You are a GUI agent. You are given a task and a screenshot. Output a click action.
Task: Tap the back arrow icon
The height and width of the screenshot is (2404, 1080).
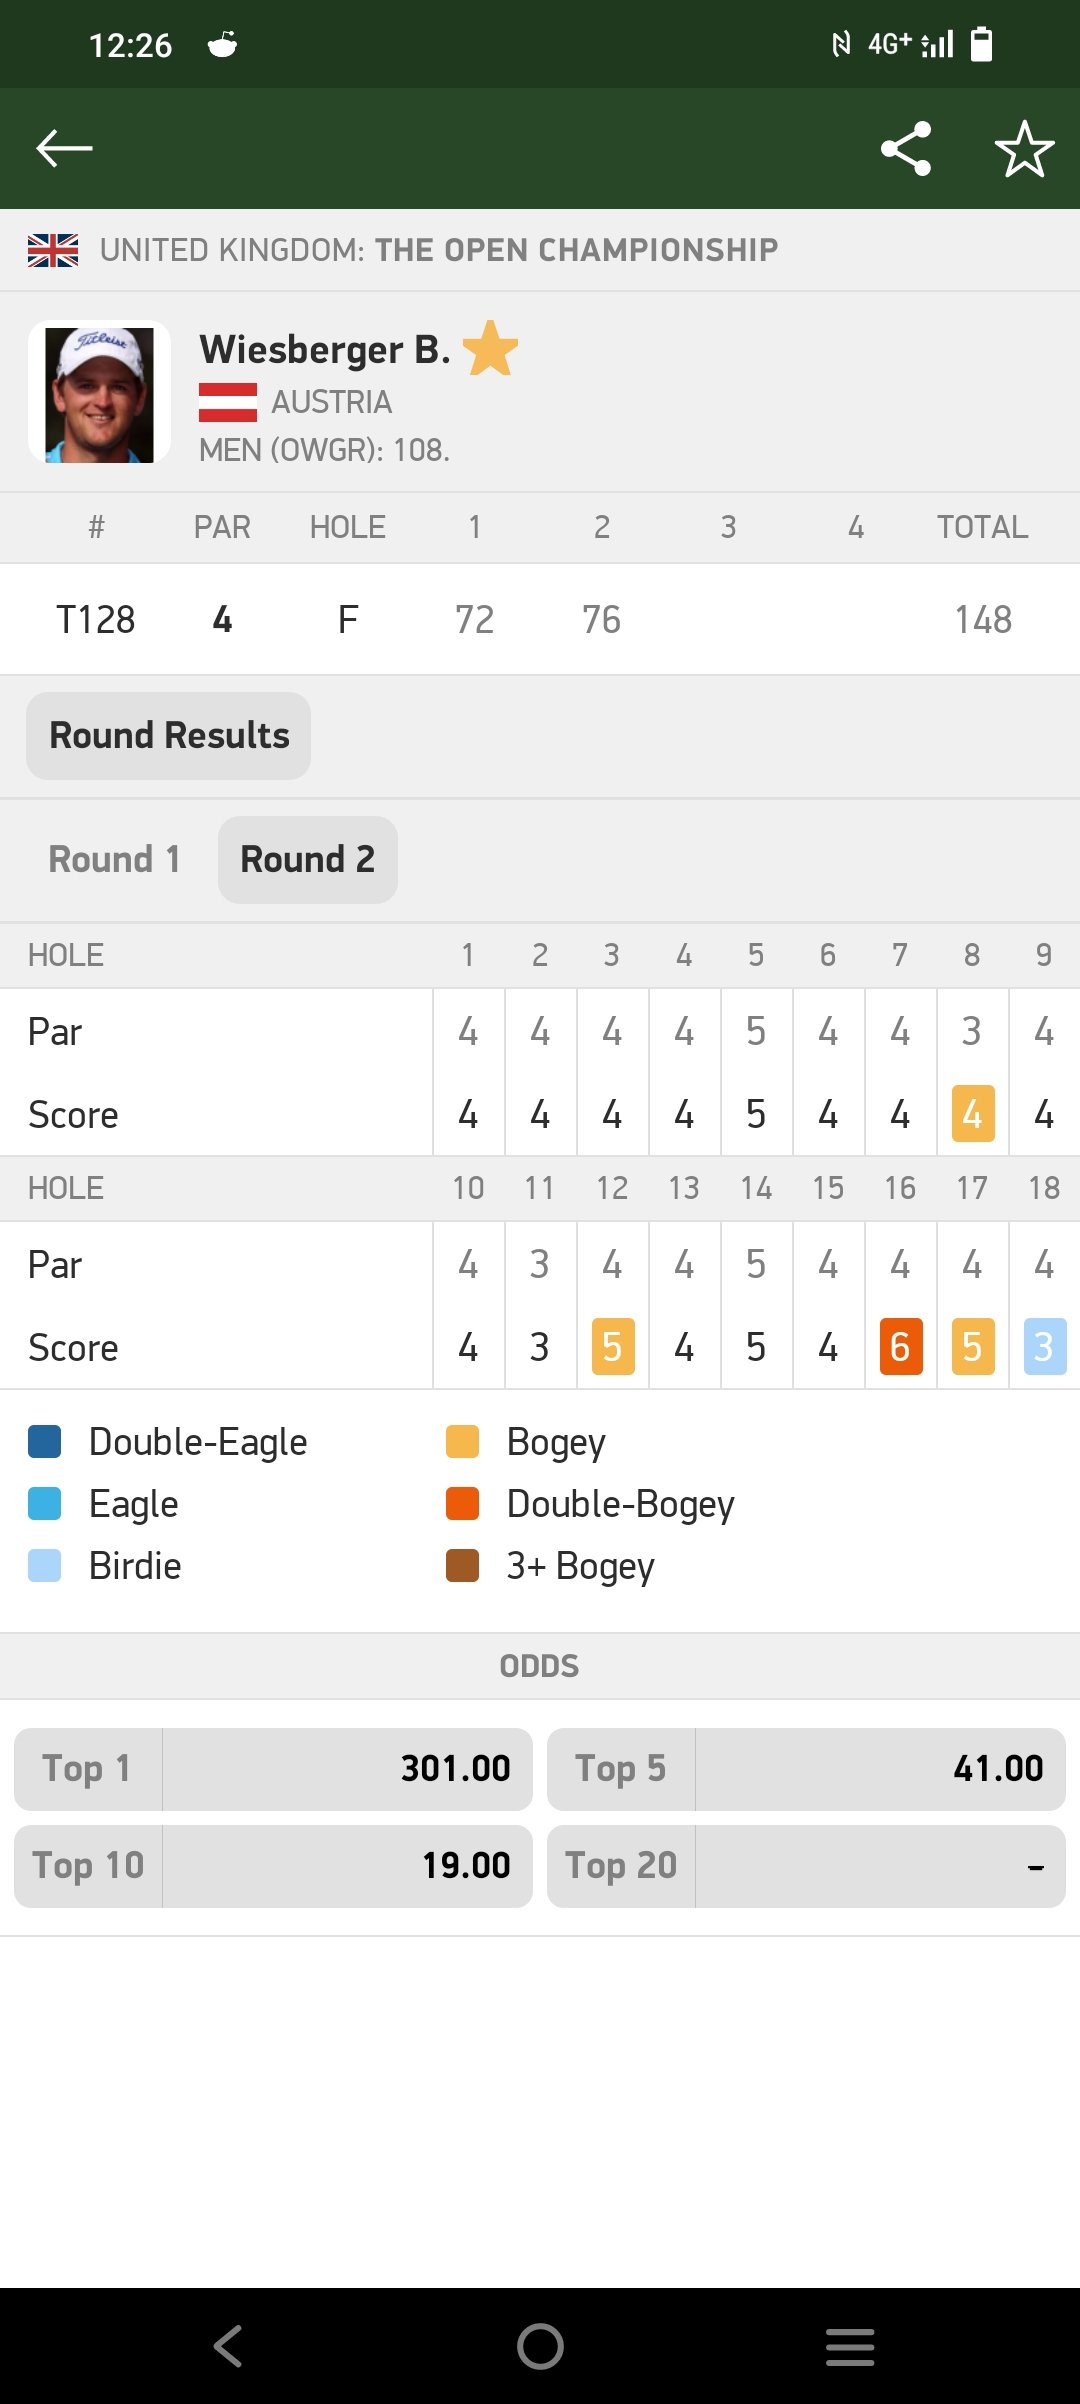(x=64, y=148)
